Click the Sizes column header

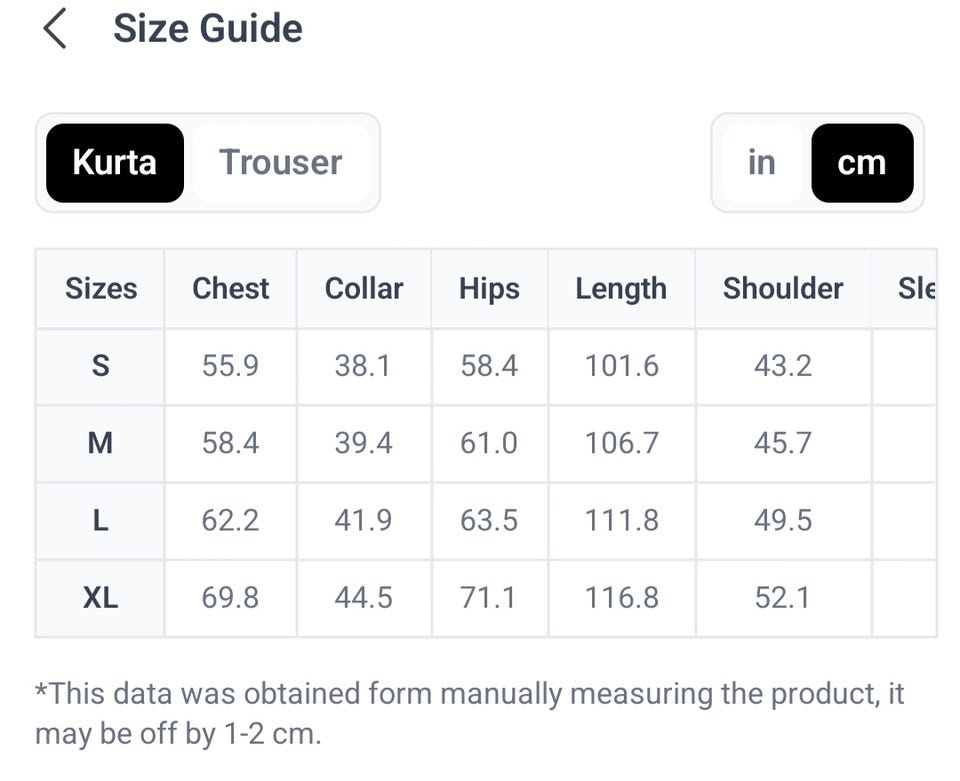[101, 289]
